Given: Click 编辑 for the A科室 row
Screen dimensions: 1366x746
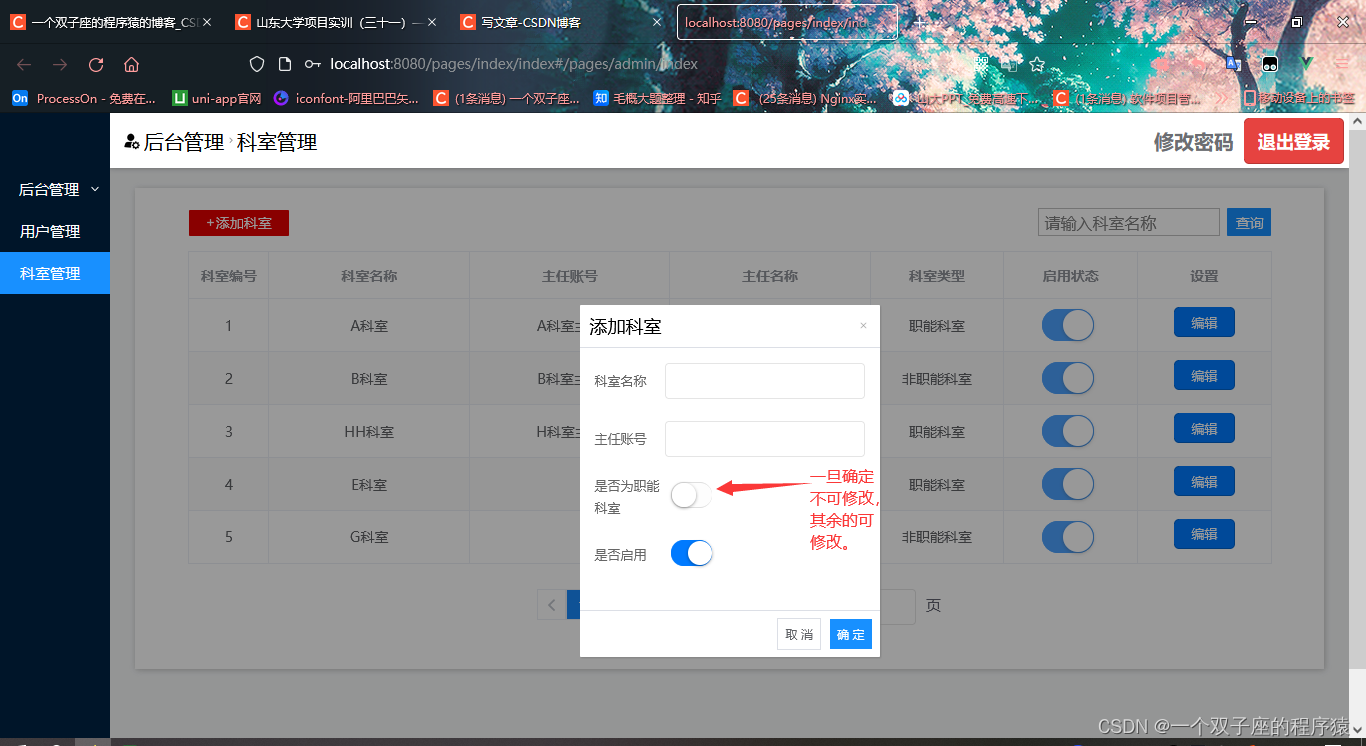Looking at the screenshot, I should [1204, 323].
